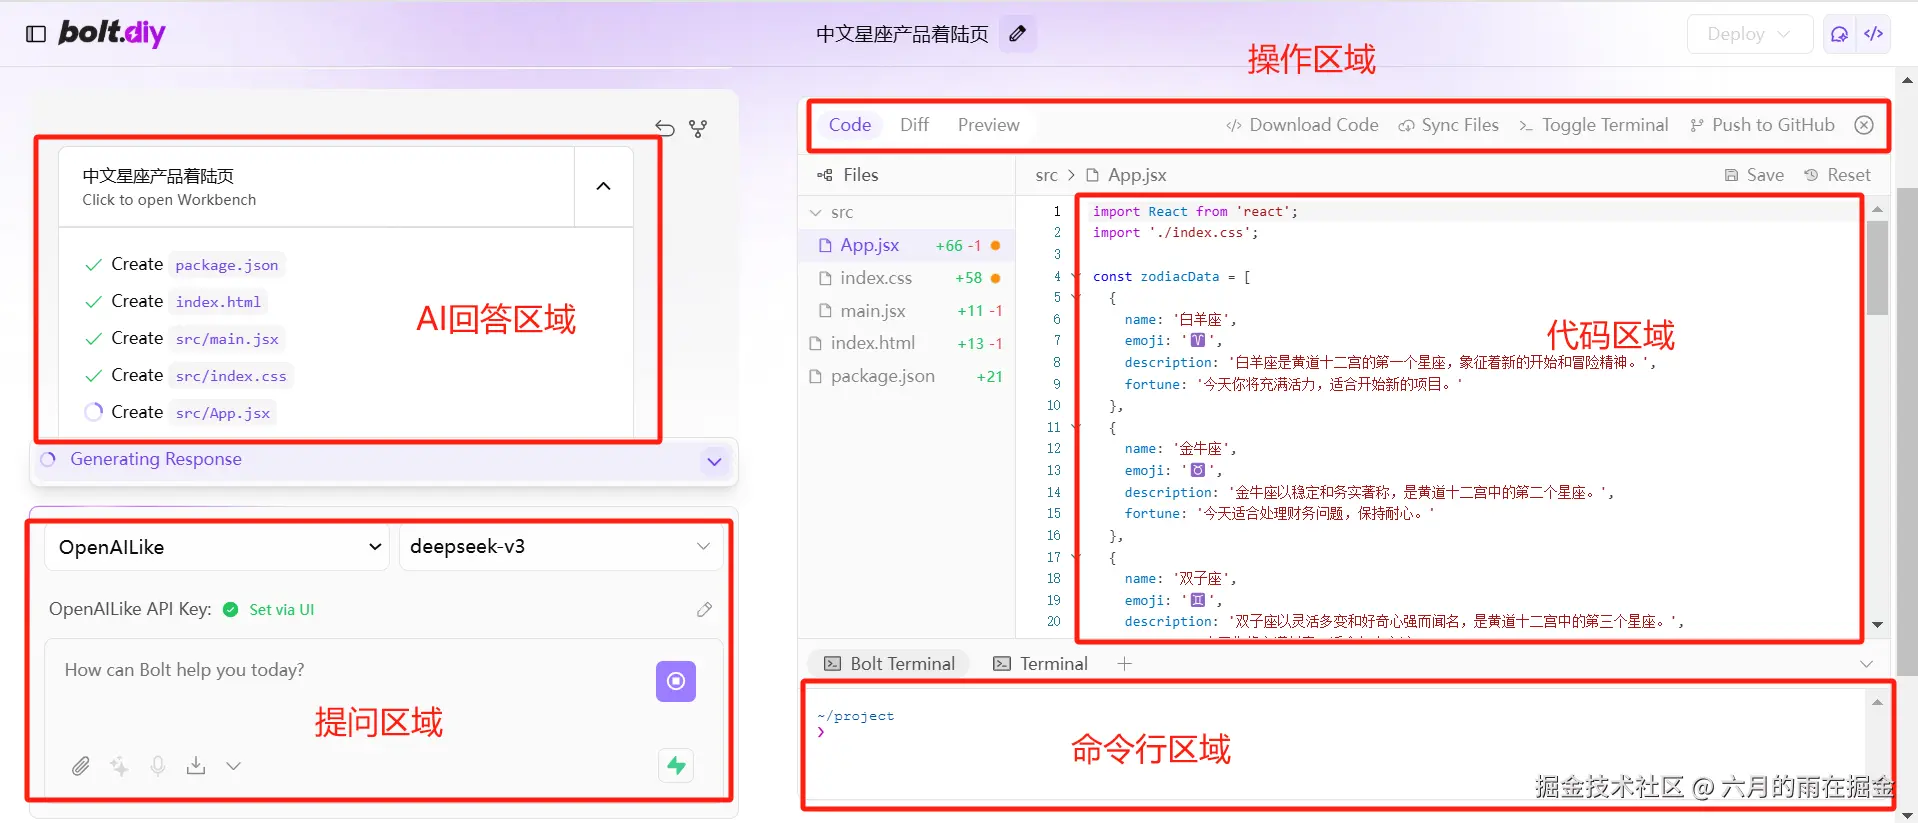Open src/App.jsx from the Create list
This screenshot has width=1918, height=823.
click(223, 413)
